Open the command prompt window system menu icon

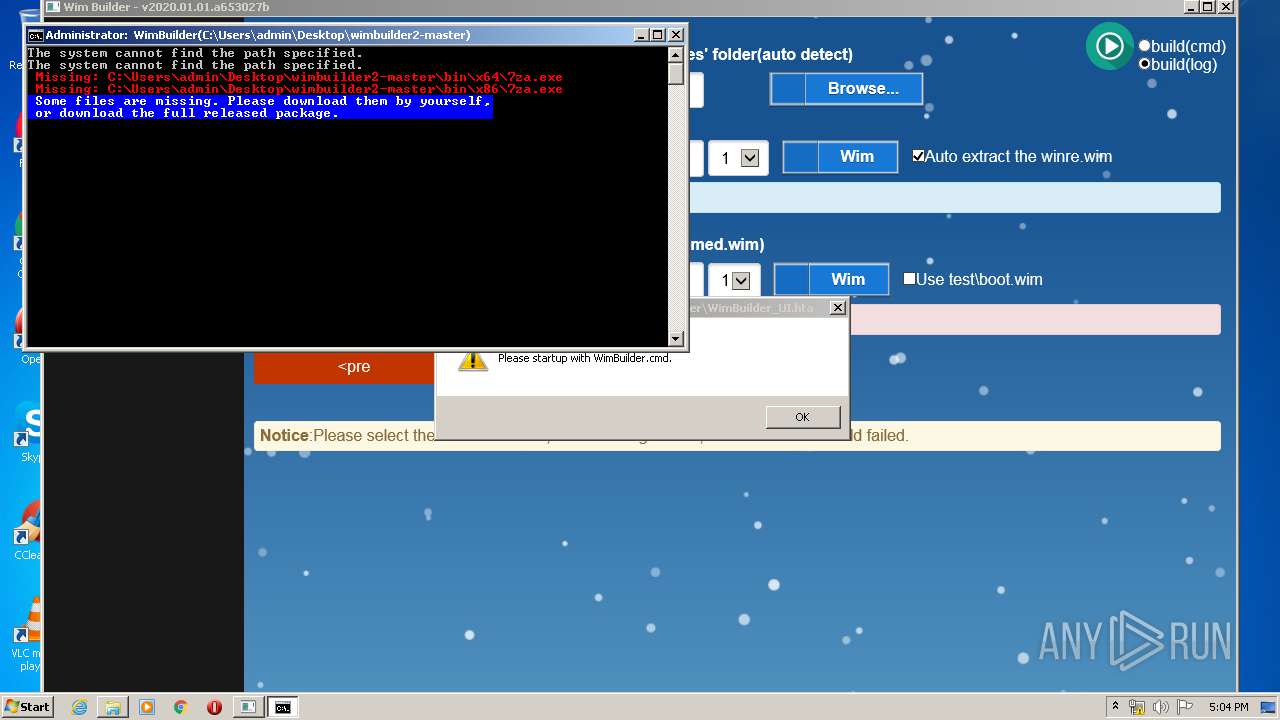pos(36,35)
